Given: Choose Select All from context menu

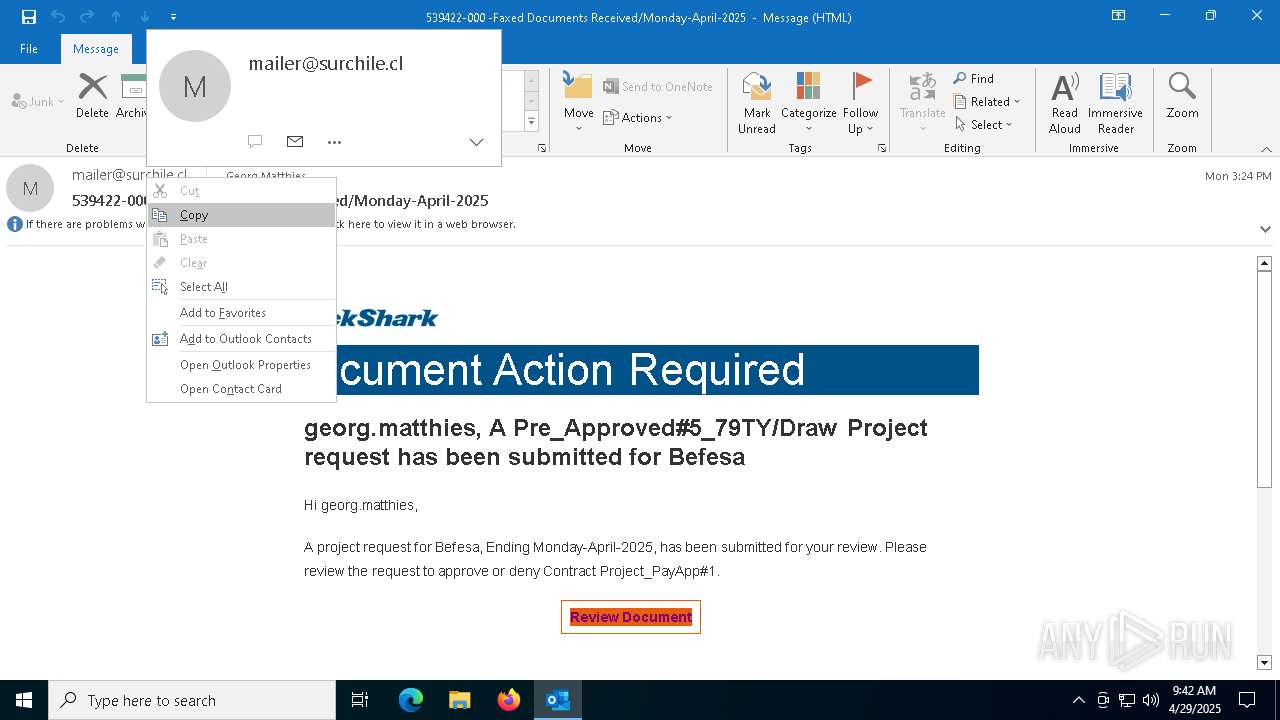Looking at the screenshot, I should pyautogui.click(x=241, y=287).
